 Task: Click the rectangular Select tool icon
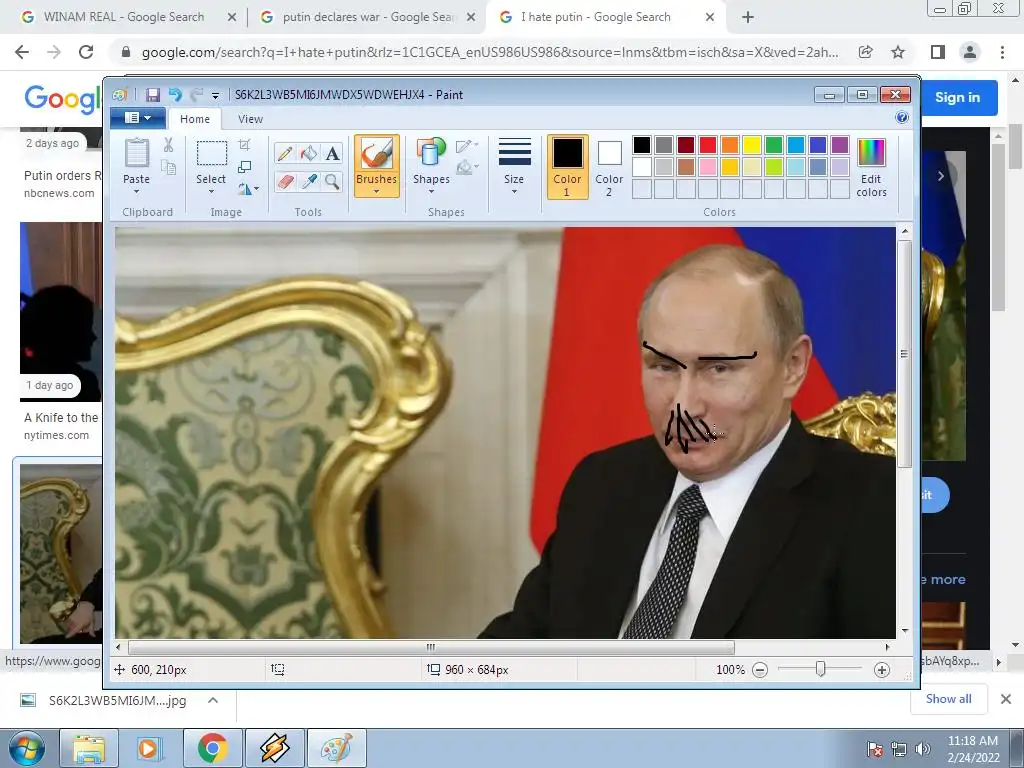pyautogui.click(x=212, y=153)
